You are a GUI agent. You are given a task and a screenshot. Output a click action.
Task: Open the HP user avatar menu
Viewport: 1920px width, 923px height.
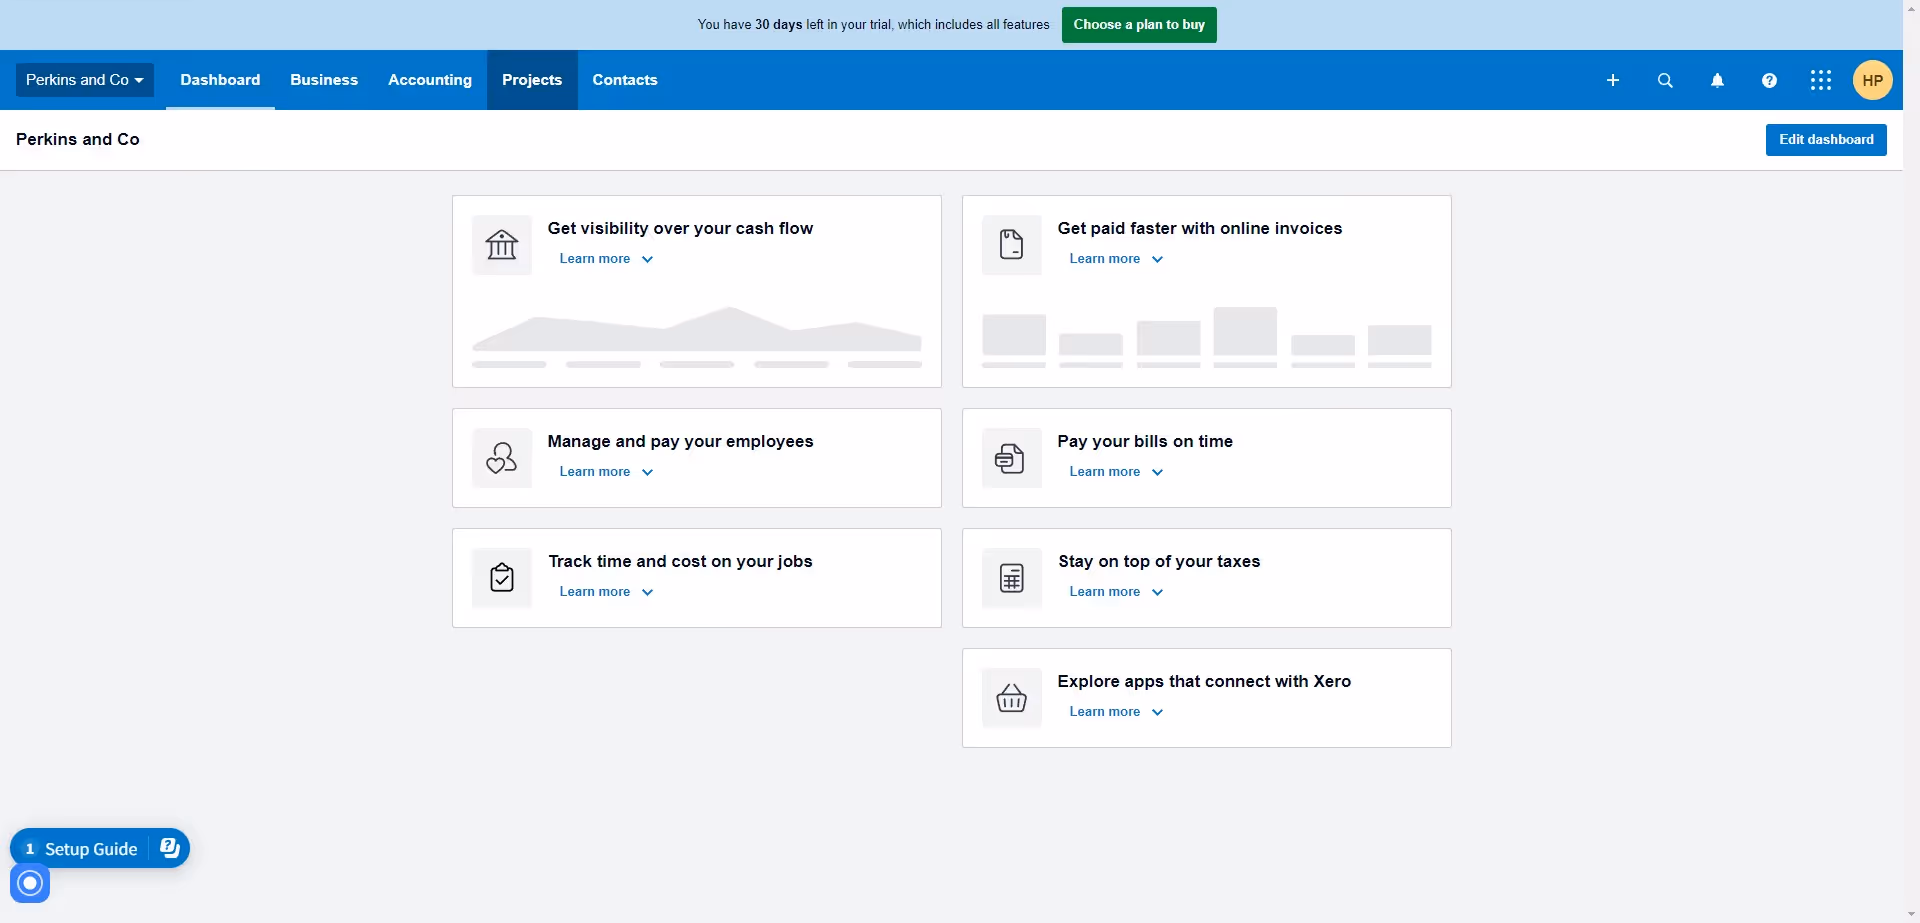point(1873,80)
